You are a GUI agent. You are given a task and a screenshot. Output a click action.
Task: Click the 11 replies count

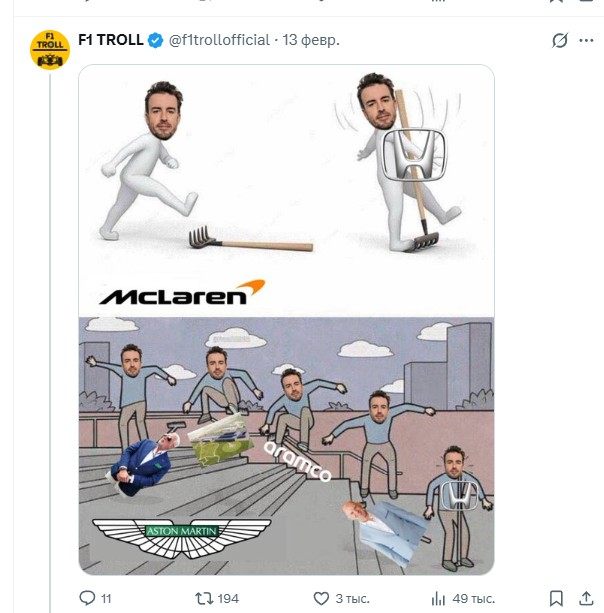[106, 598]
